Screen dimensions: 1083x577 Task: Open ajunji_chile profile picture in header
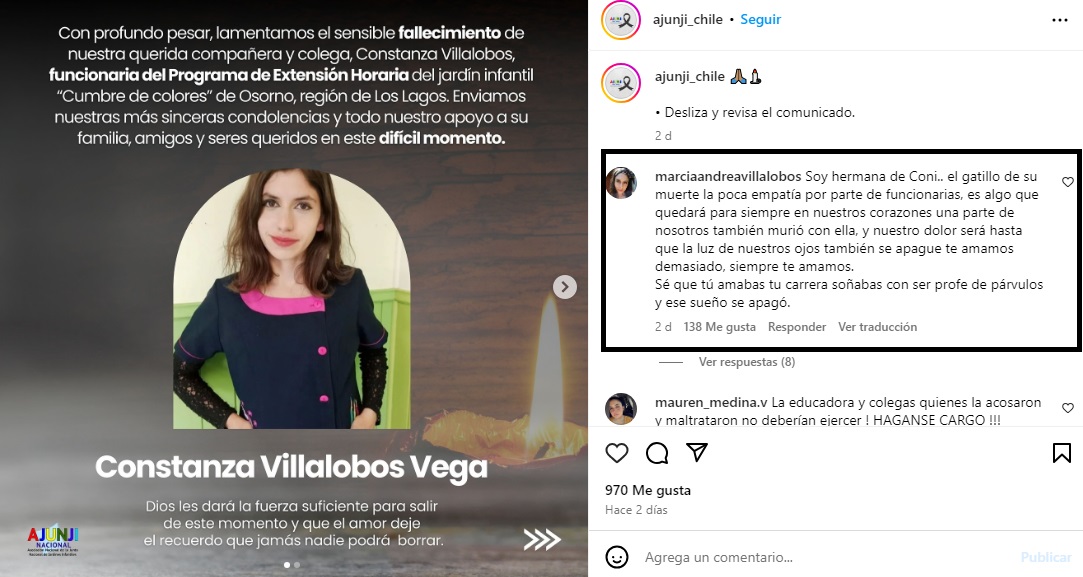(x=621, y=20)
